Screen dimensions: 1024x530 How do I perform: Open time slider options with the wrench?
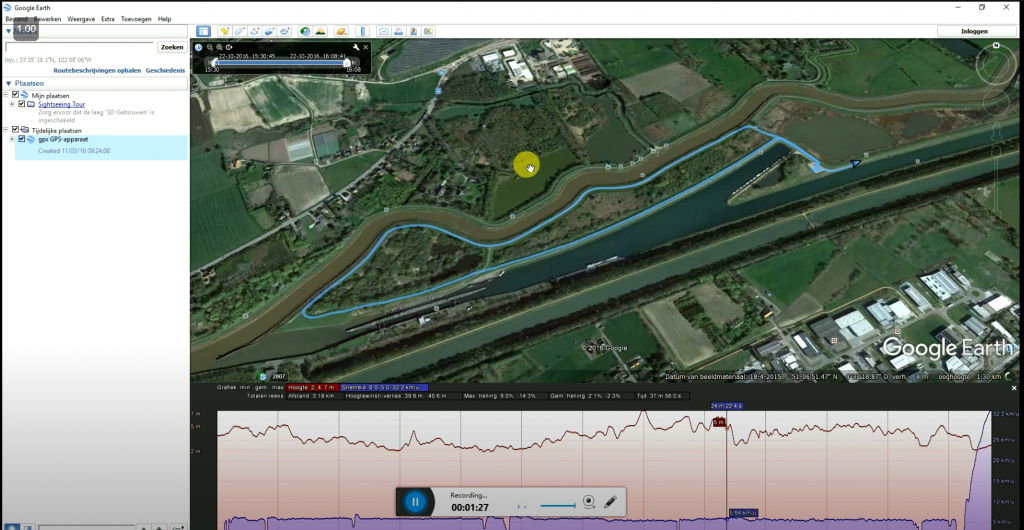coord(356,48)
